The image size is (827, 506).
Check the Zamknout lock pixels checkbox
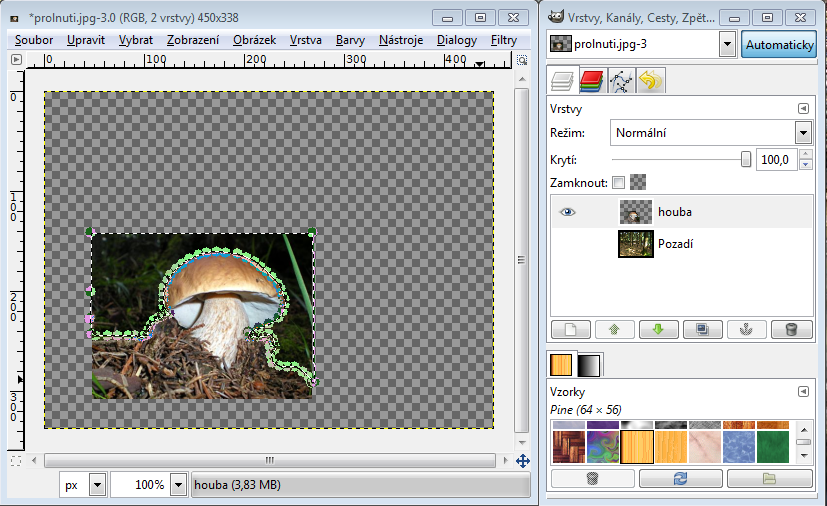point(618,183)
